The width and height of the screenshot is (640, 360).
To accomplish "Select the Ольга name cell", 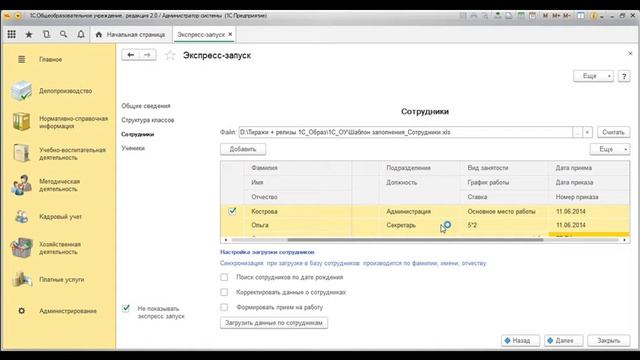I will click(x=298, y=225).
